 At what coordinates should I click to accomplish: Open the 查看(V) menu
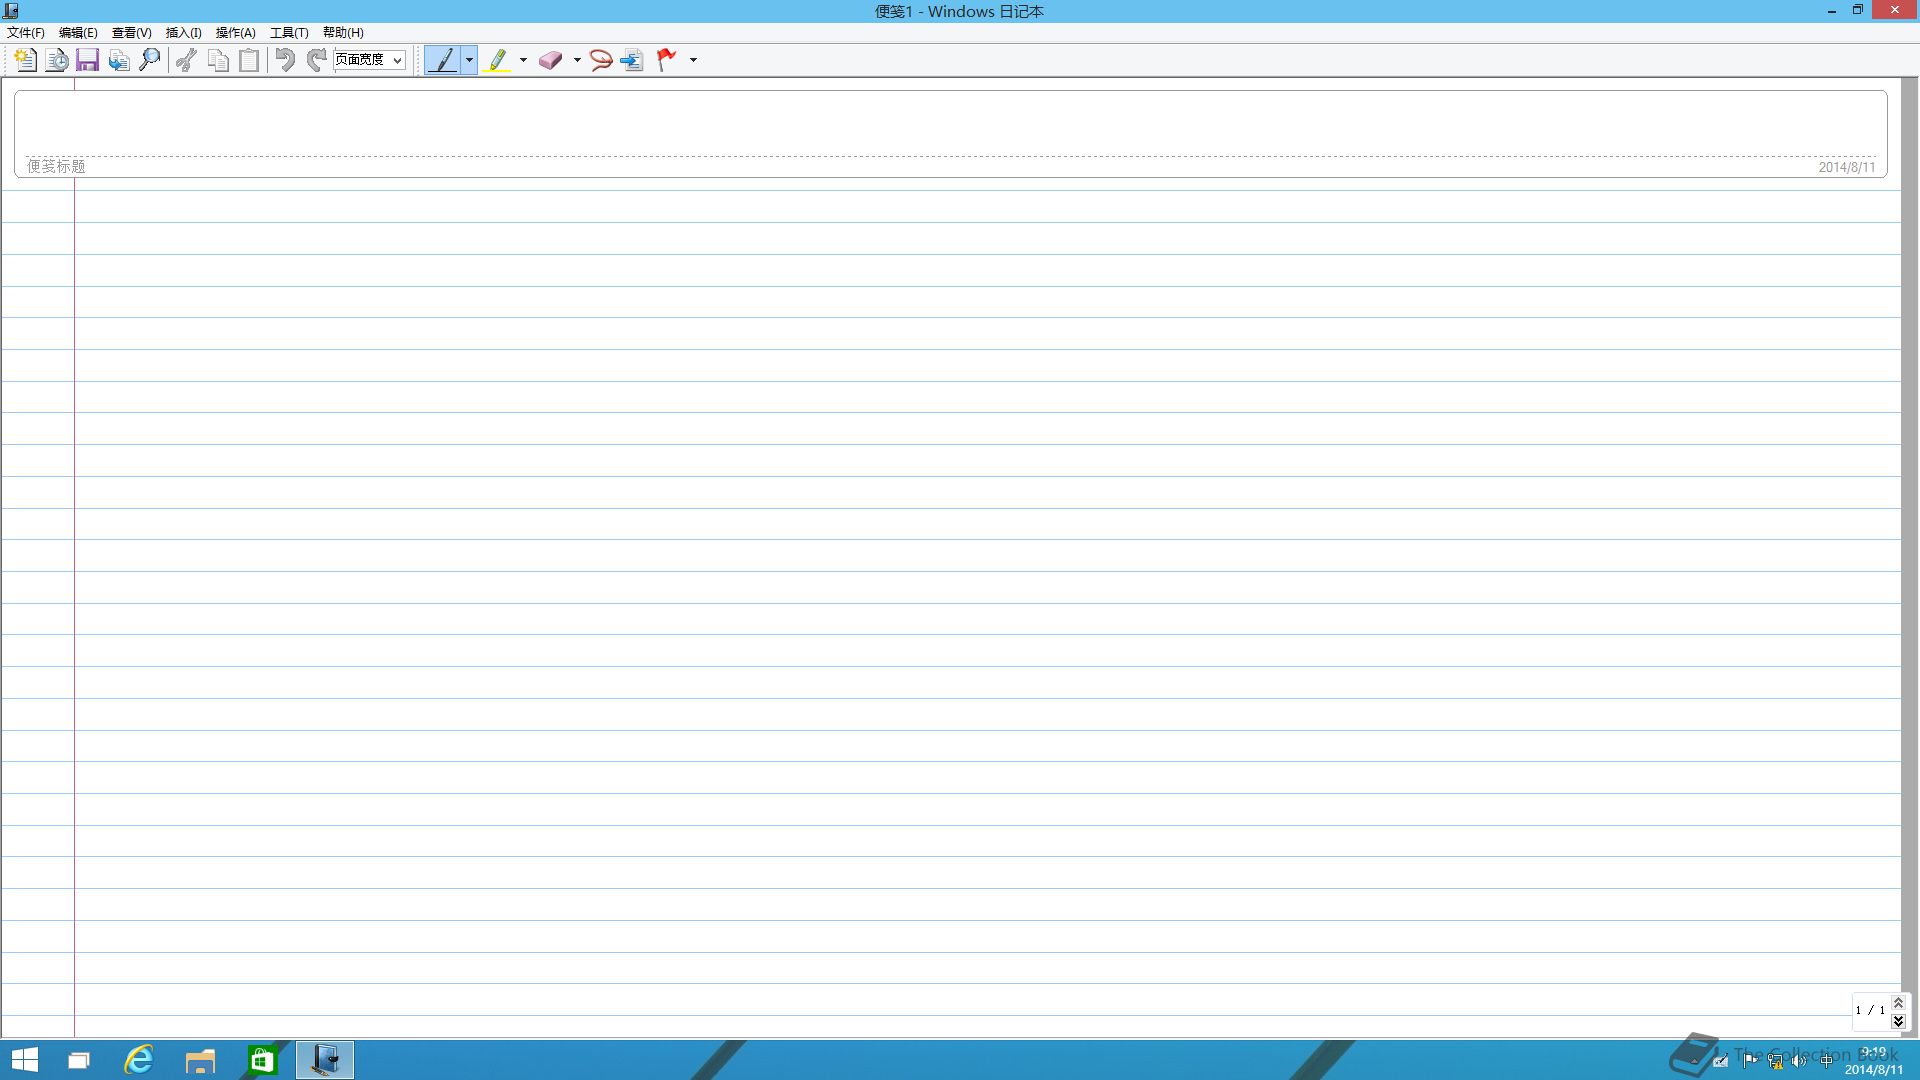point(131,33)
